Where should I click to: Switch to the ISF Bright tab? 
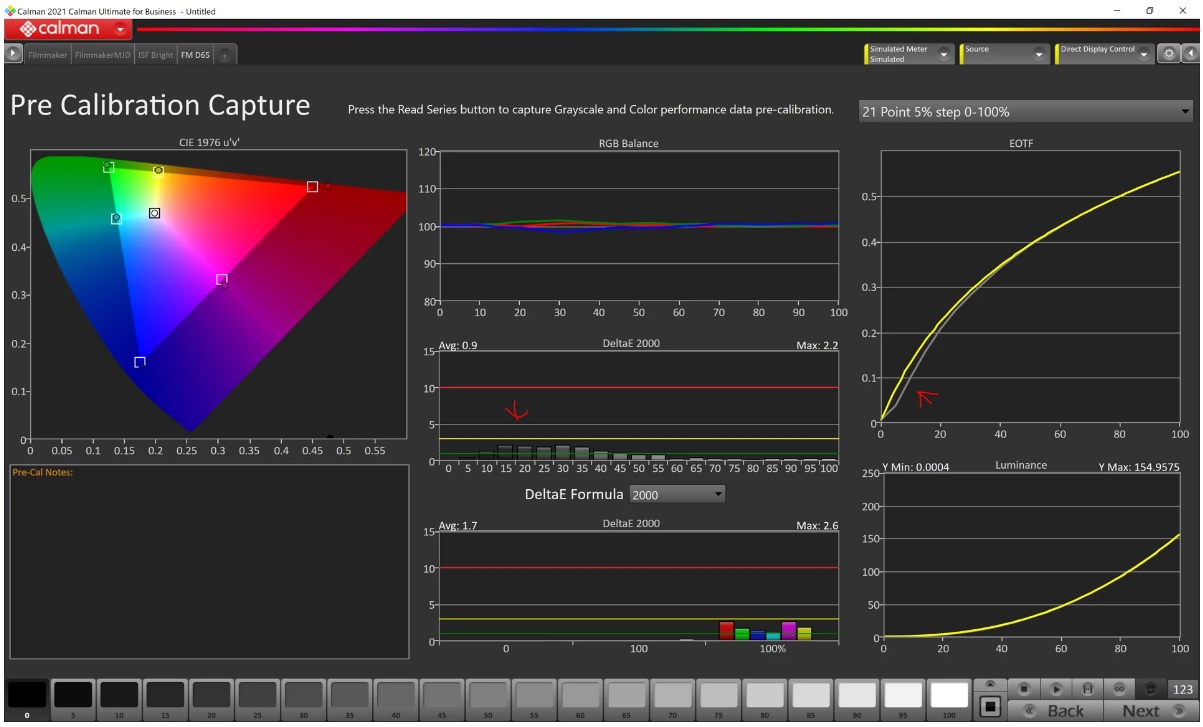point(155,55)
